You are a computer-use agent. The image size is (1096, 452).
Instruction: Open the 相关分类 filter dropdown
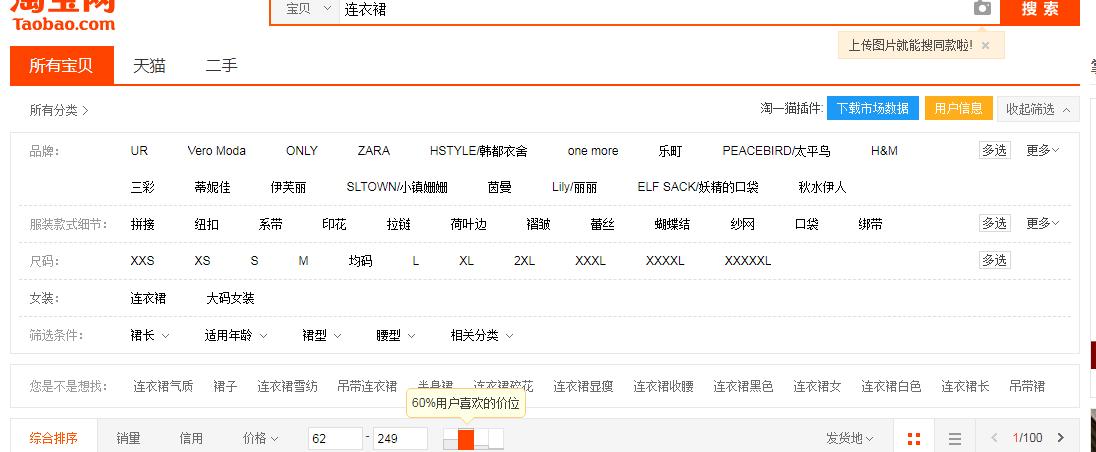(x=482, y=335)
